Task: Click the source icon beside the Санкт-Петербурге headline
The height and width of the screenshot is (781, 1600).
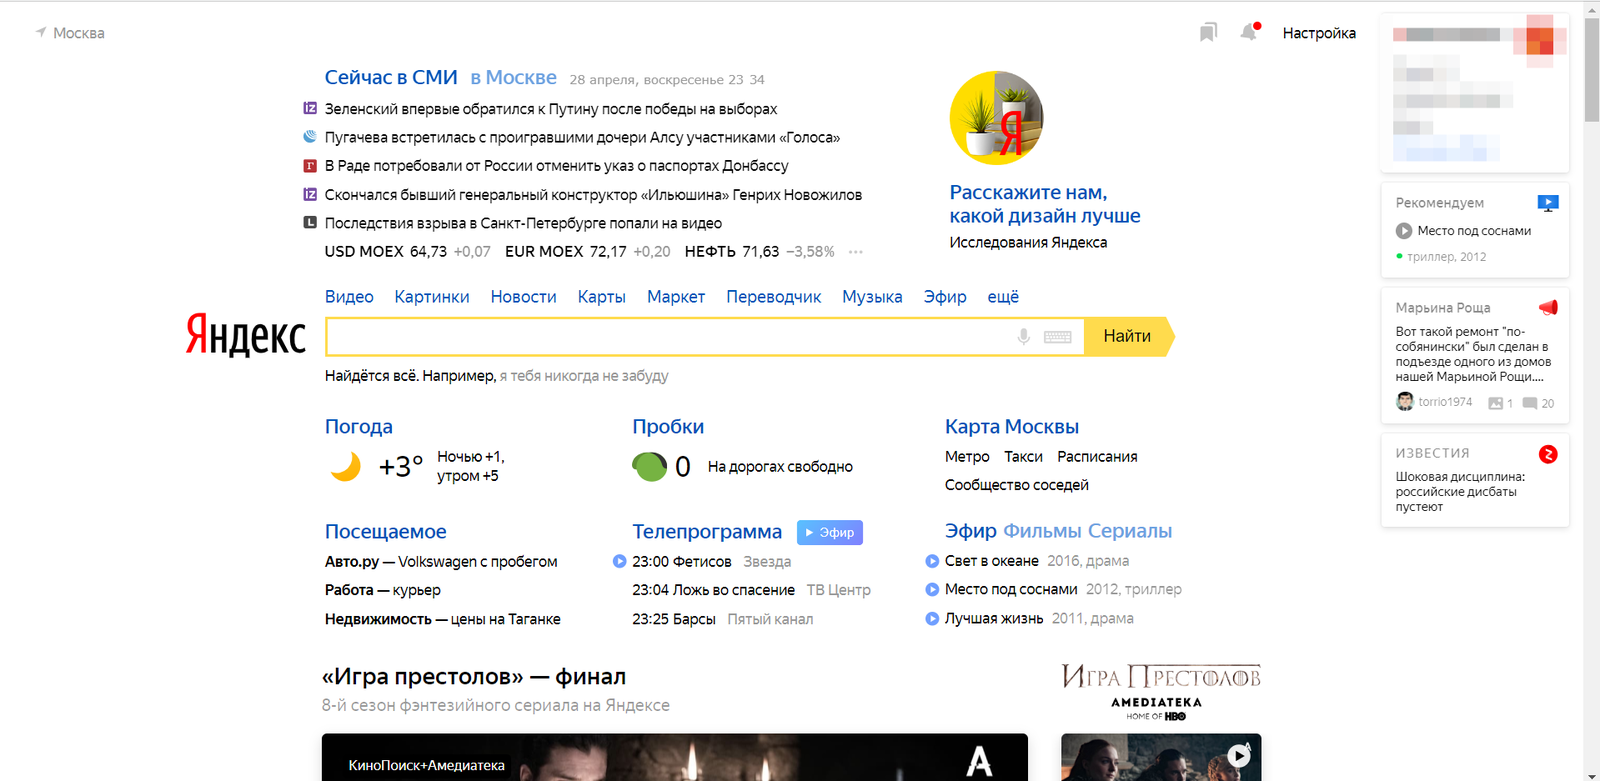Action: (310, 222)
